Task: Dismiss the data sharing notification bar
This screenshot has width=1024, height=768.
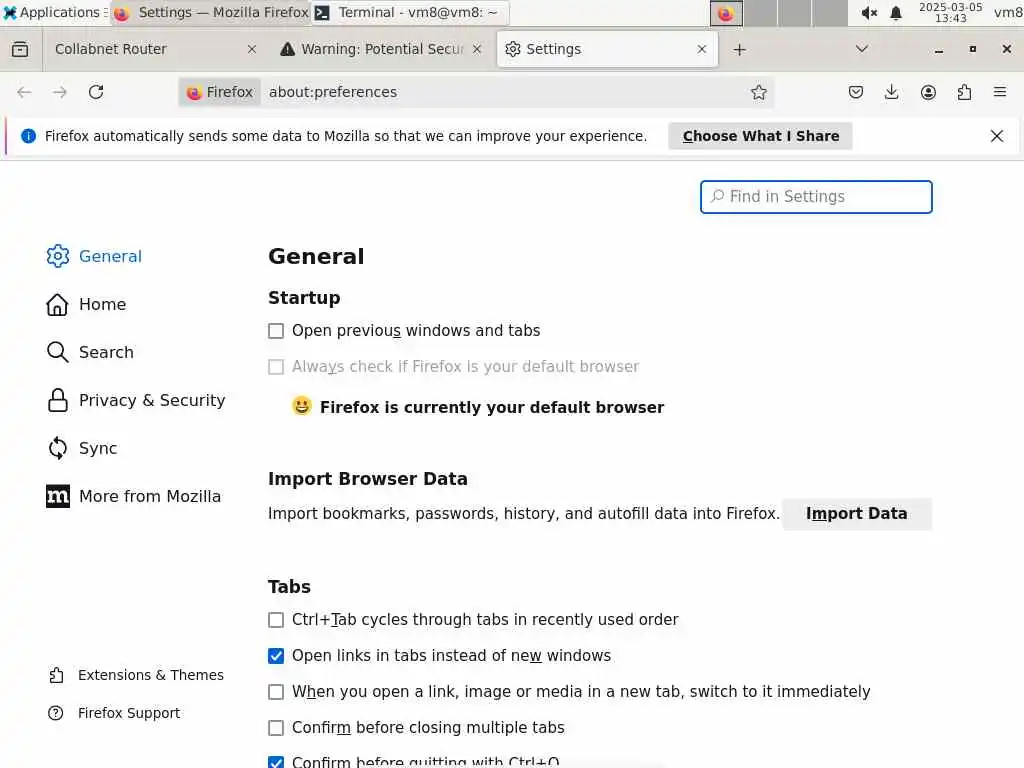Action: click(x=997, y=136)
